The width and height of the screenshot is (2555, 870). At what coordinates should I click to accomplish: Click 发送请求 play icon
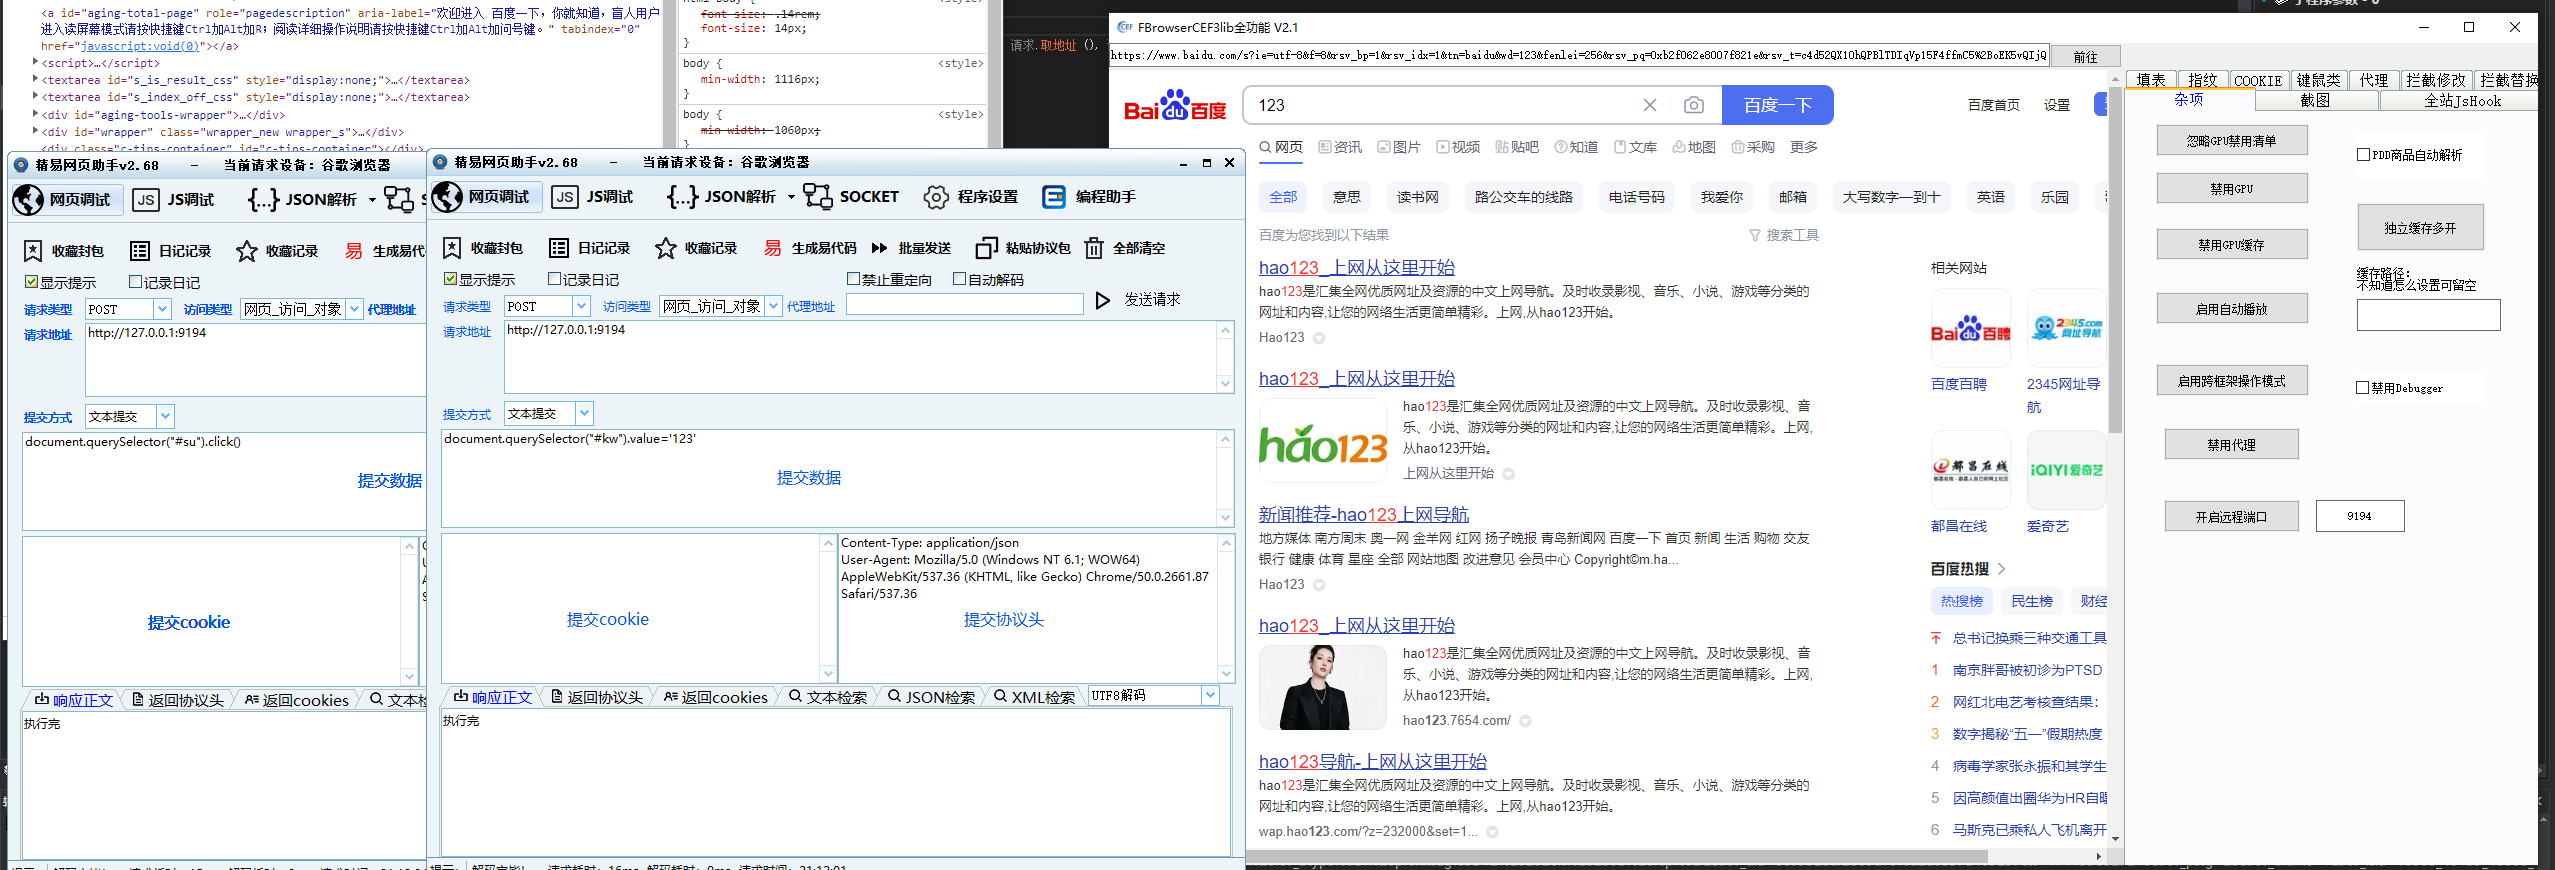(1103, 300)
